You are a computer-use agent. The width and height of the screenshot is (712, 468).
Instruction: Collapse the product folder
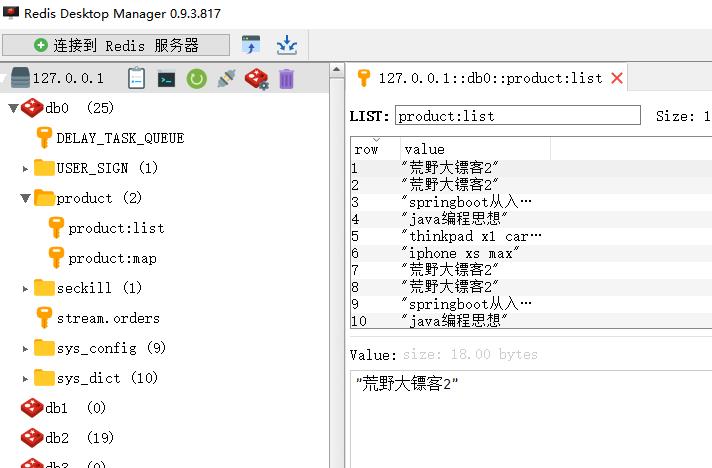pos(25,198)
